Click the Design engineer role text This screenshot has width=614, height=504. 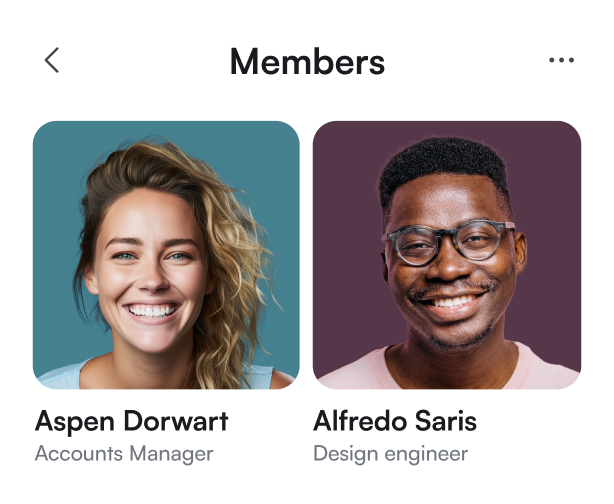[x=390, y=454]
